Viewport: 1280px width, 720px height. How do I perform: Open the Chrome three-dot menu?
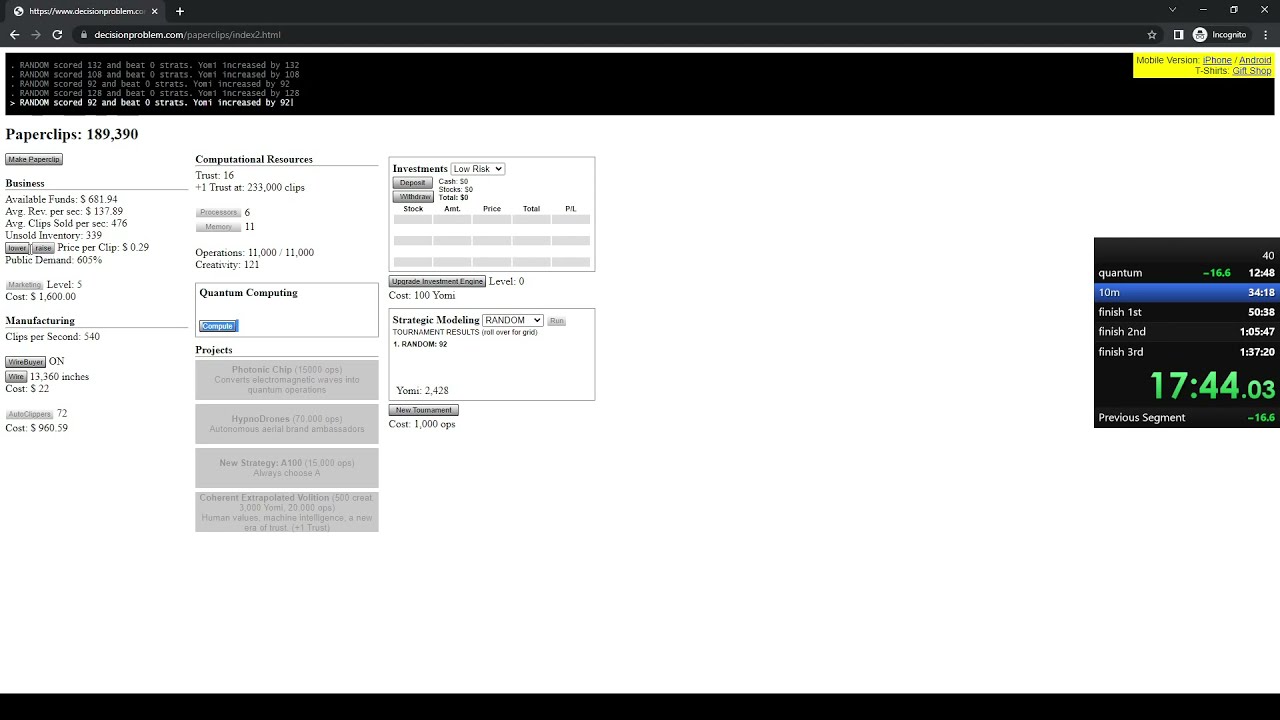(1266, 35)
